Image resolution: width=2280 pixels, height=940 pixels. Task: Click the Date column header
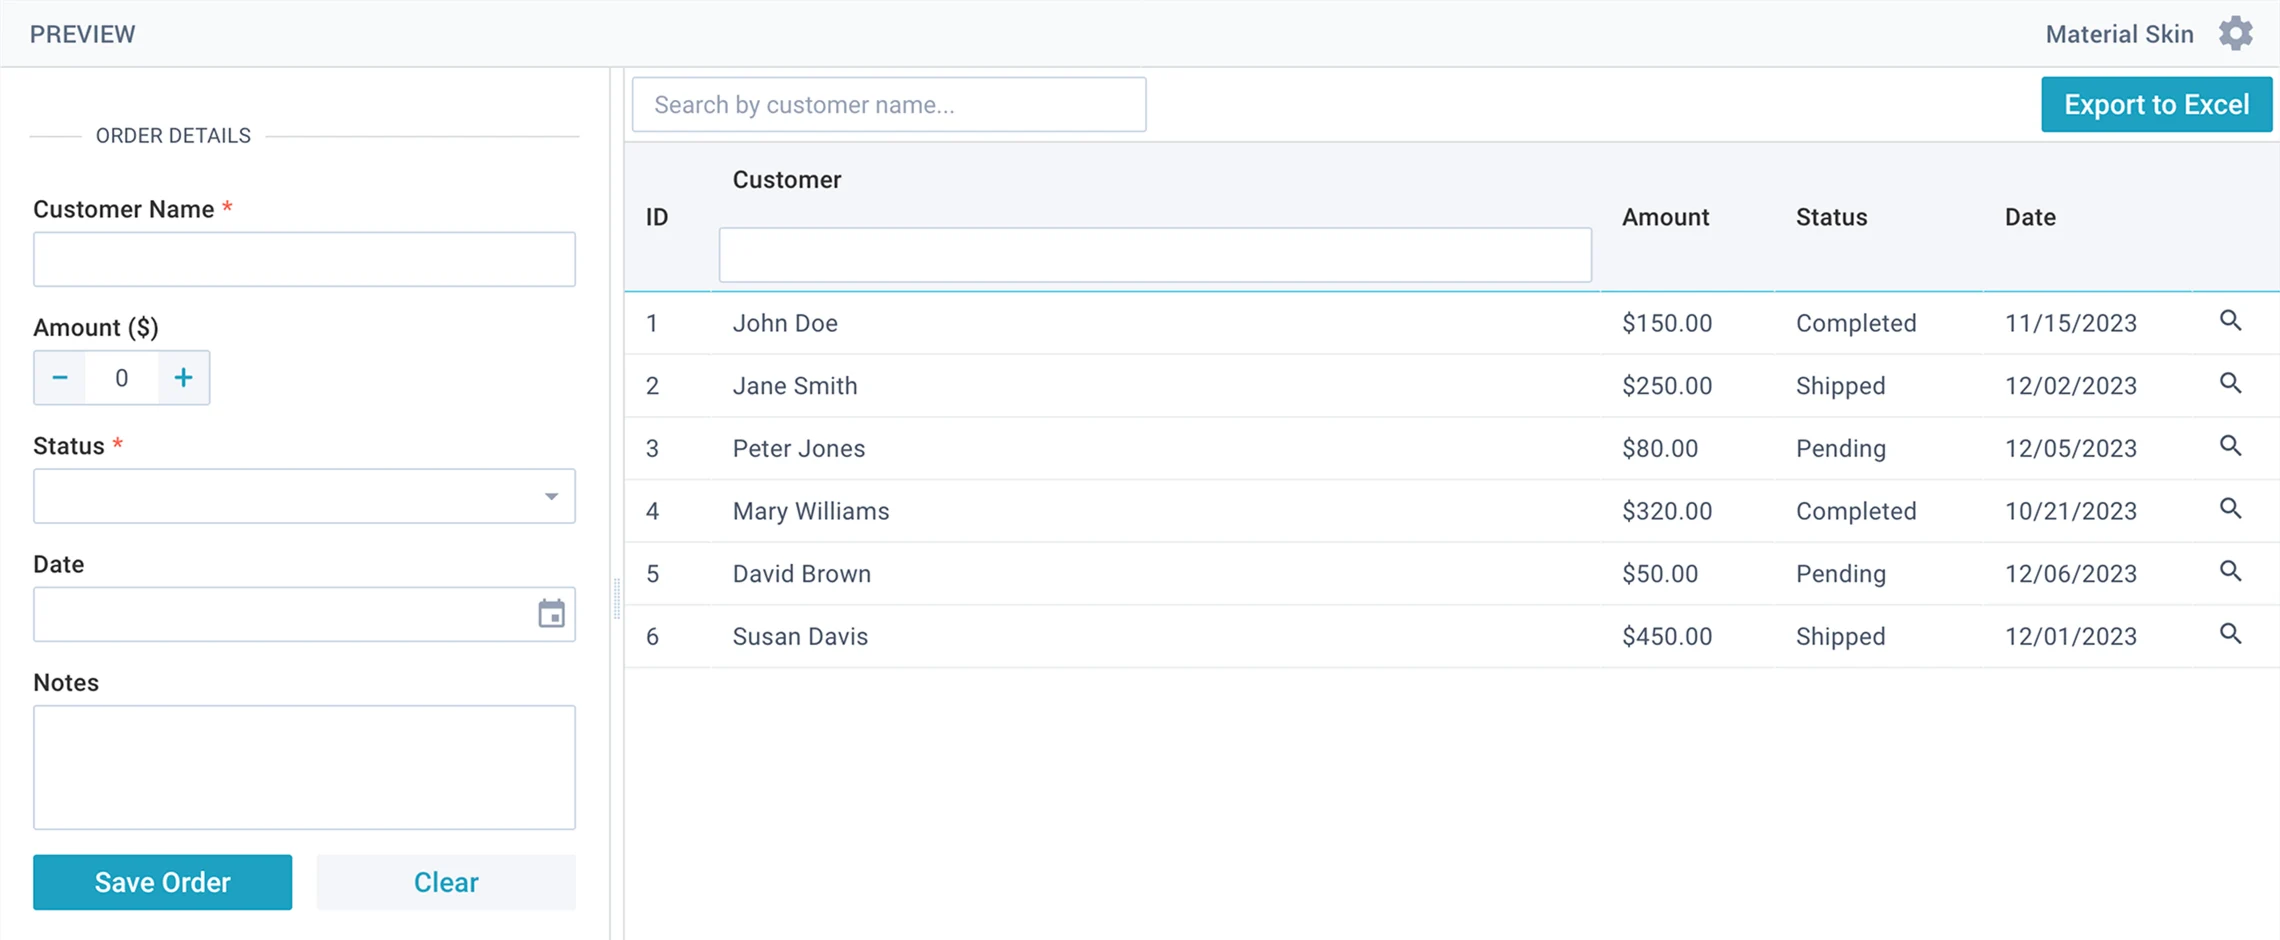tap(2029, 217)
